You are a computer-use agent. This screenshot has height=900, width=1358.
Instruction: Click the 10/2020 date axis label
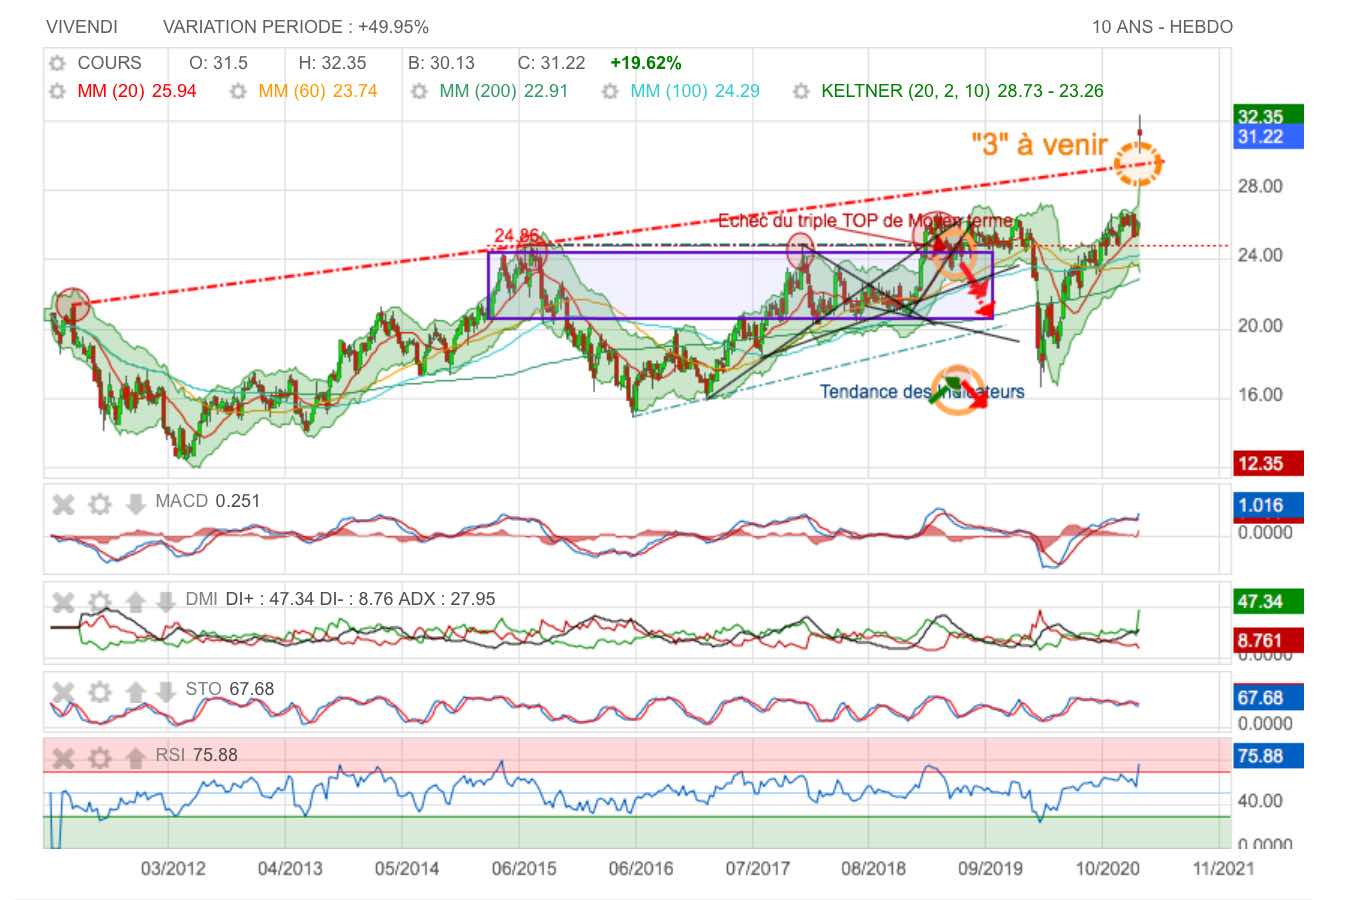point(1107,868)
